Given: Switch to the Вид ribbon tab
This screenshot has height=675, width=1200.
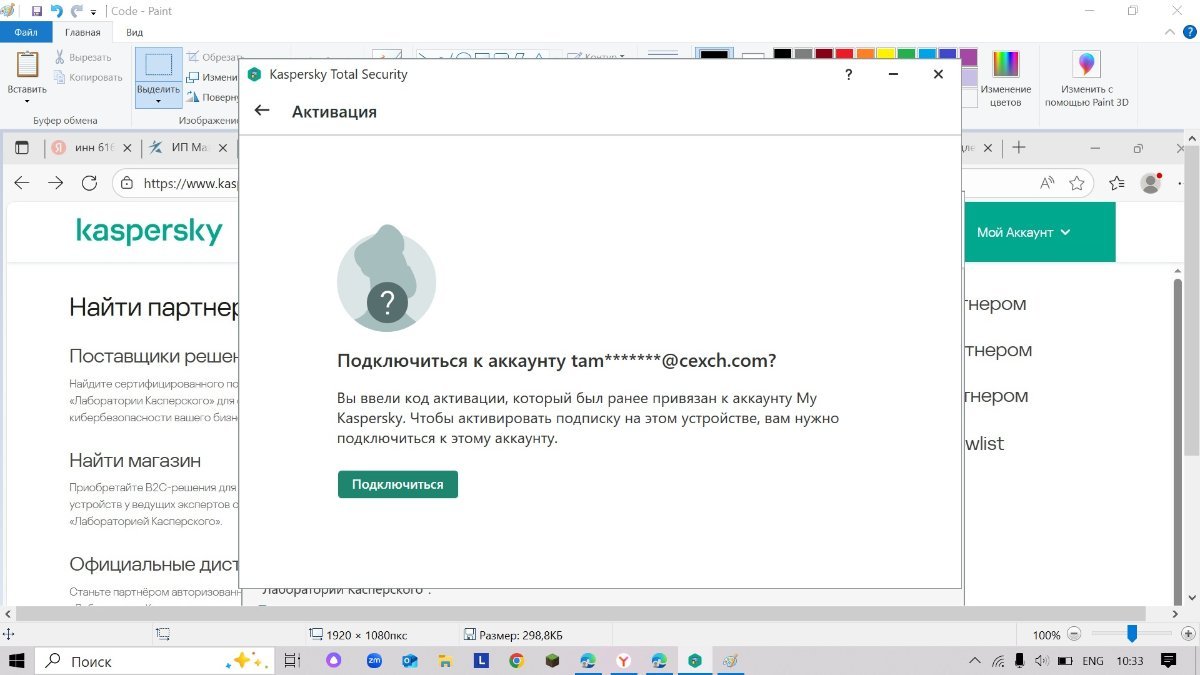Looking at the screenshot, I should click(x=134, y=32).
